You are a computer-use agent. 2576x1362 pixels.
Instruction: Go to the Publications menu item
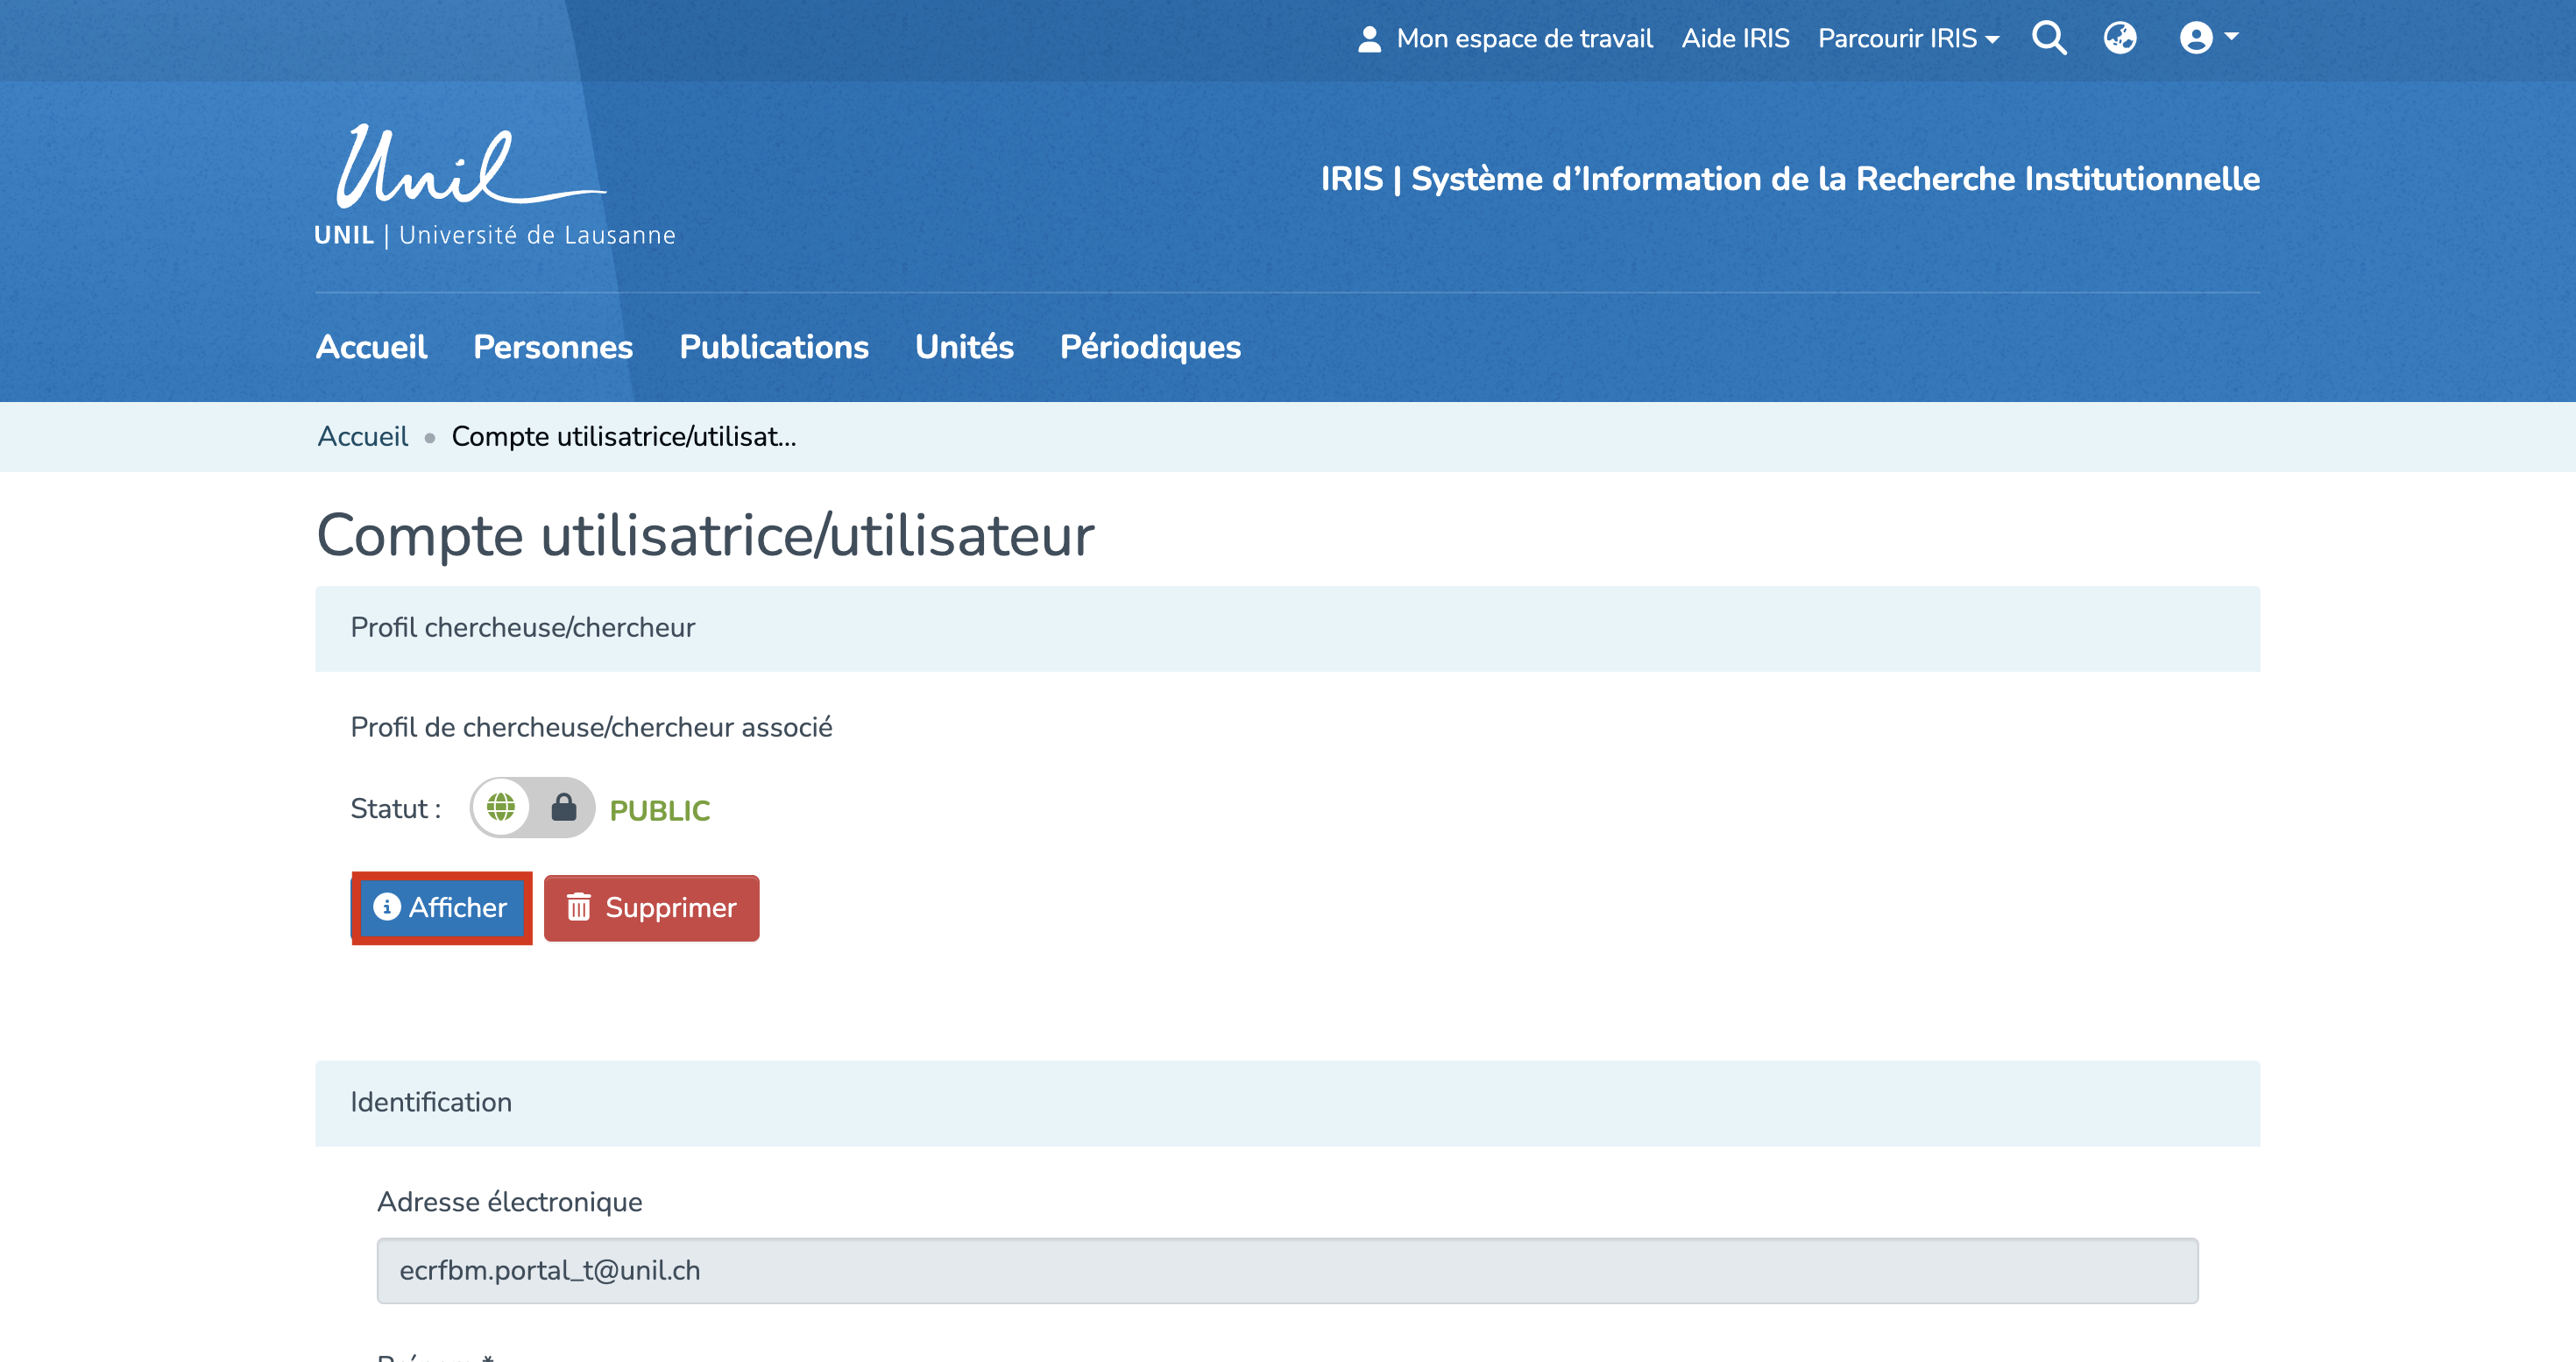773,347
